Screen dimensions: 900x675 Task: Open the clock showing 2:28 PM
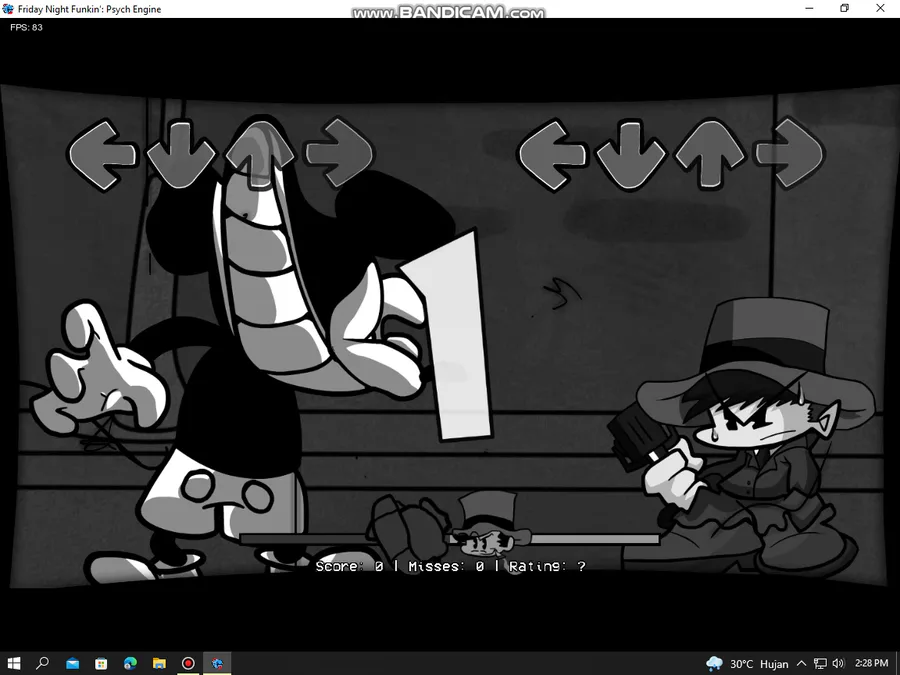point(871,664)
